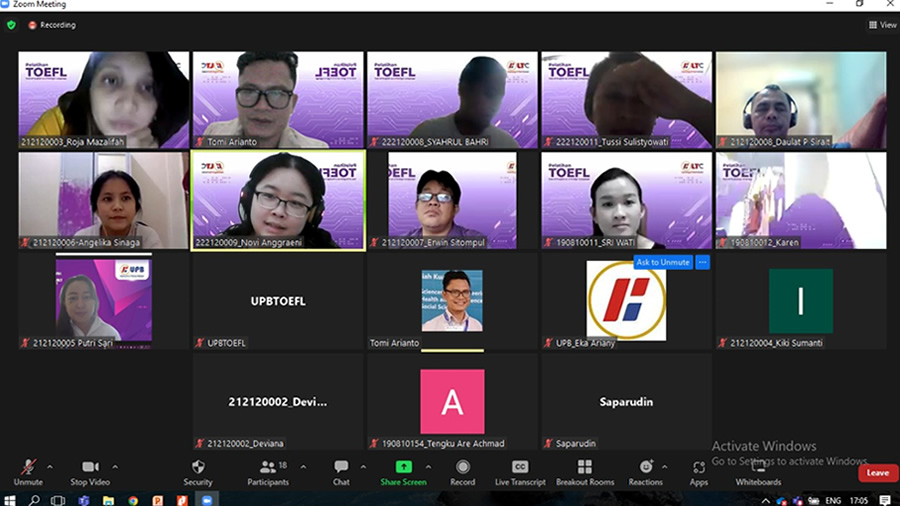Screen dimensions: 900x506
Task: Open the View layout menu
Action: coord(882,25)
